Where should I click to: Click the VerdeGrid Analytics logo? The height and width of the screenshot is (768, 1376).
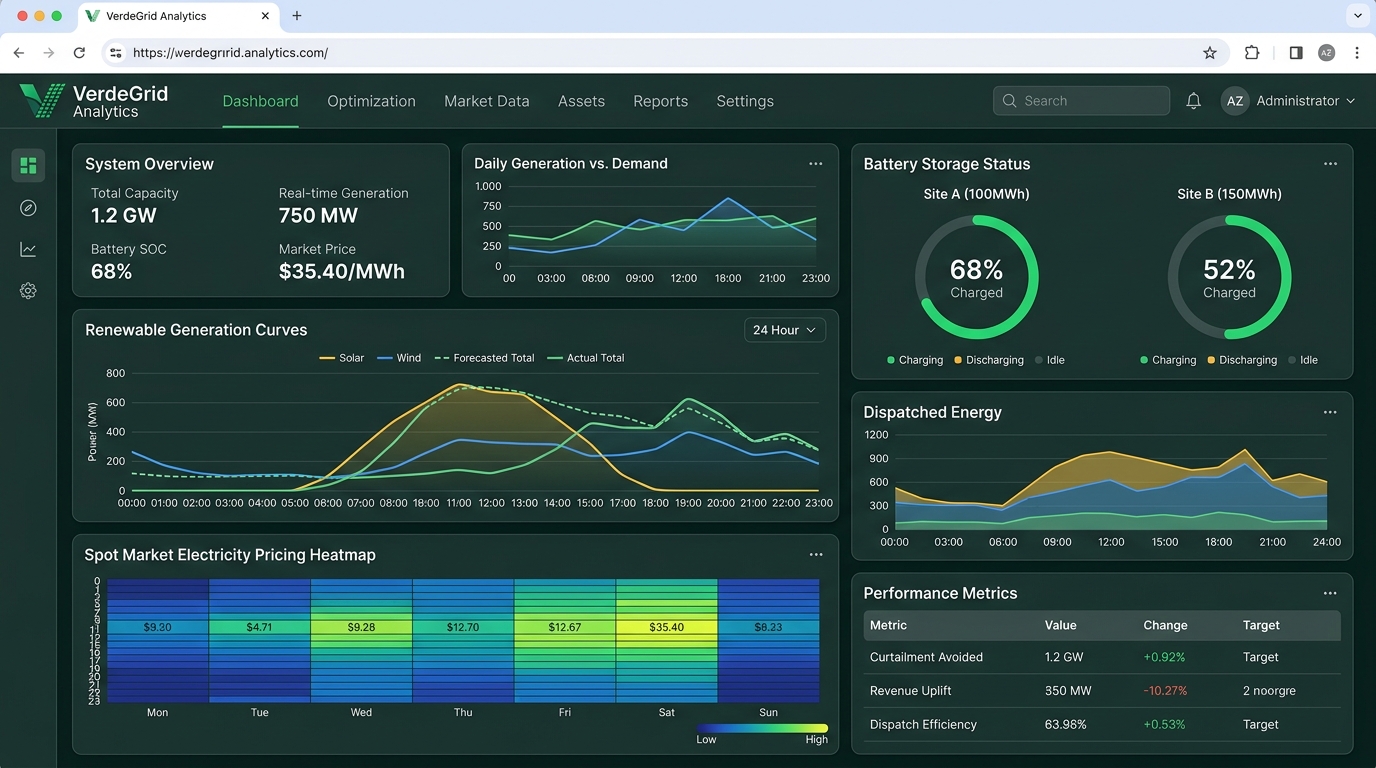(94, 101)
